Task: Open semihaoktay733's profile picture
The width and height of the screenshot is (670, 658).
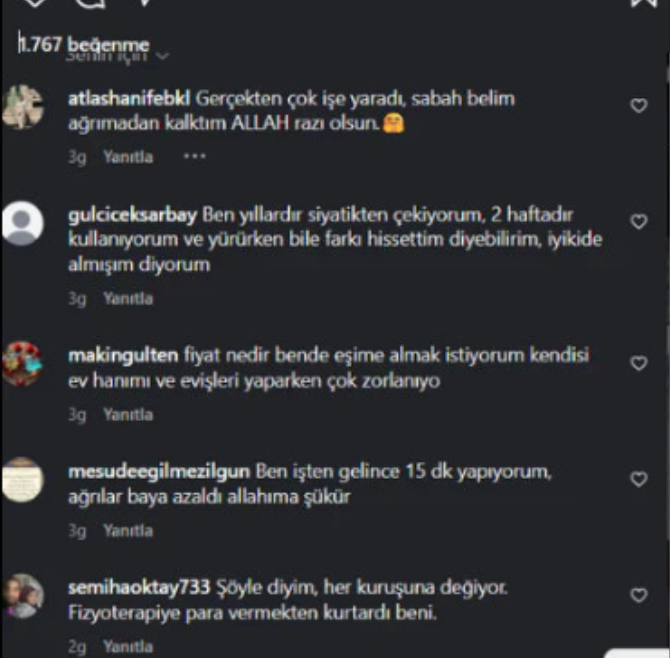Action: [23, 596]
